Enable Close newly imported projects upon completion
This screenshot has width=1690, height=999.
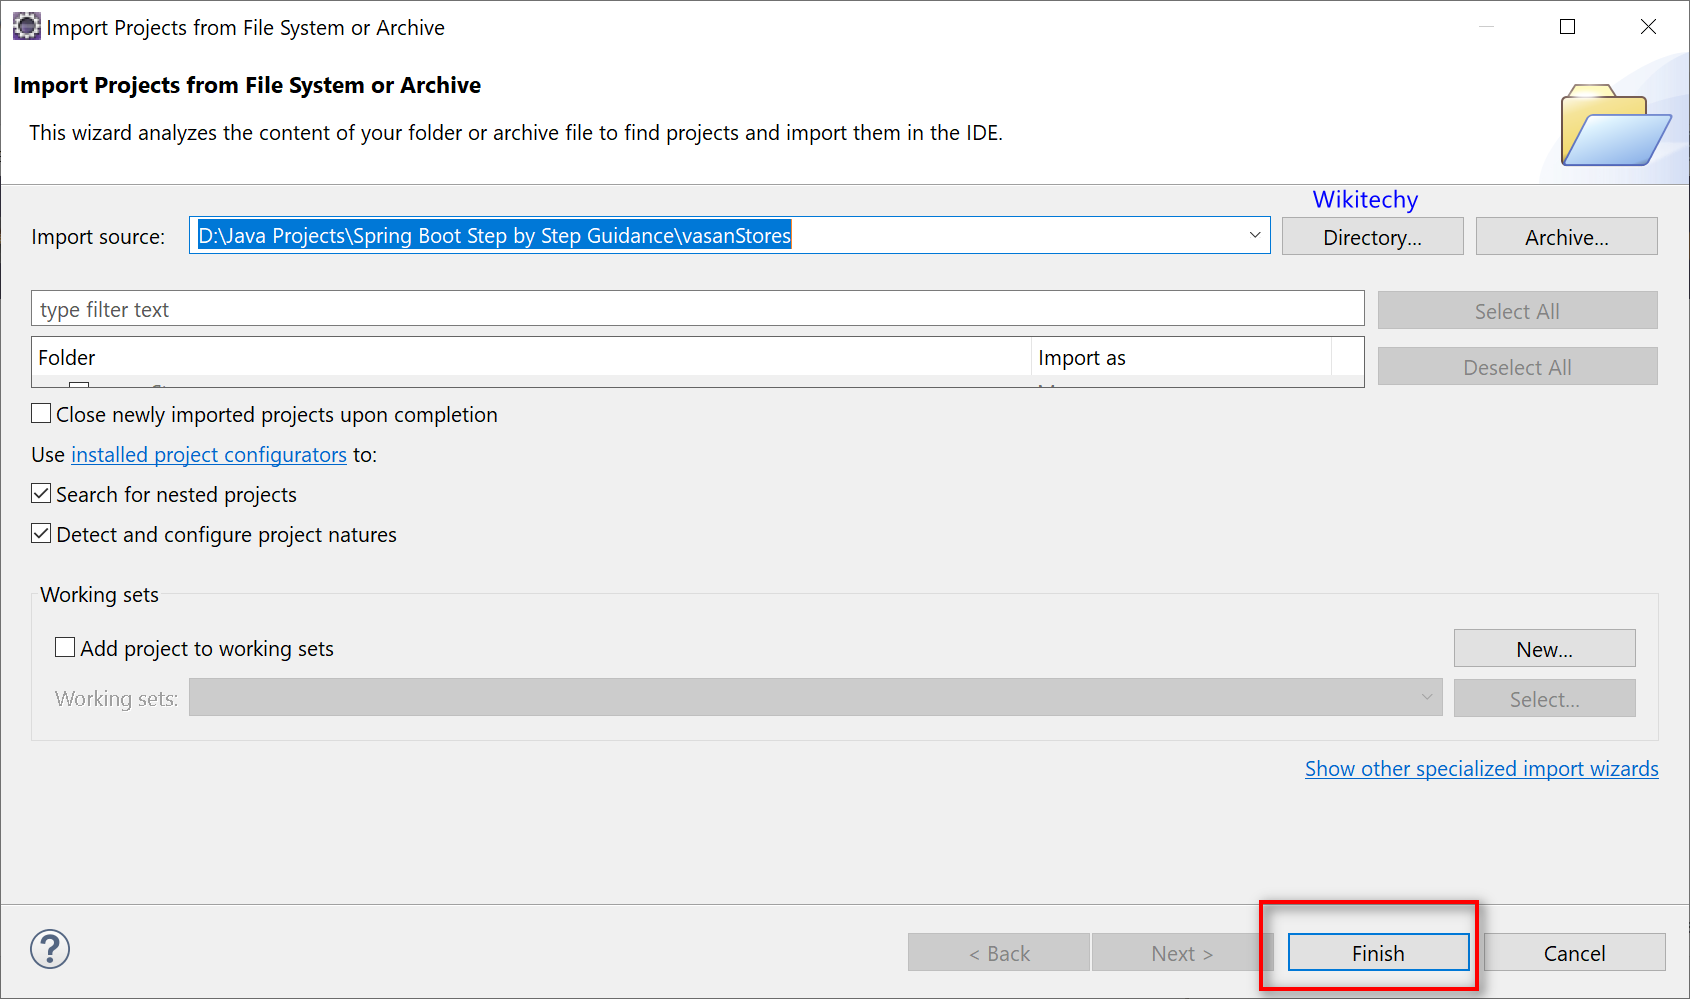pos(42,414)
